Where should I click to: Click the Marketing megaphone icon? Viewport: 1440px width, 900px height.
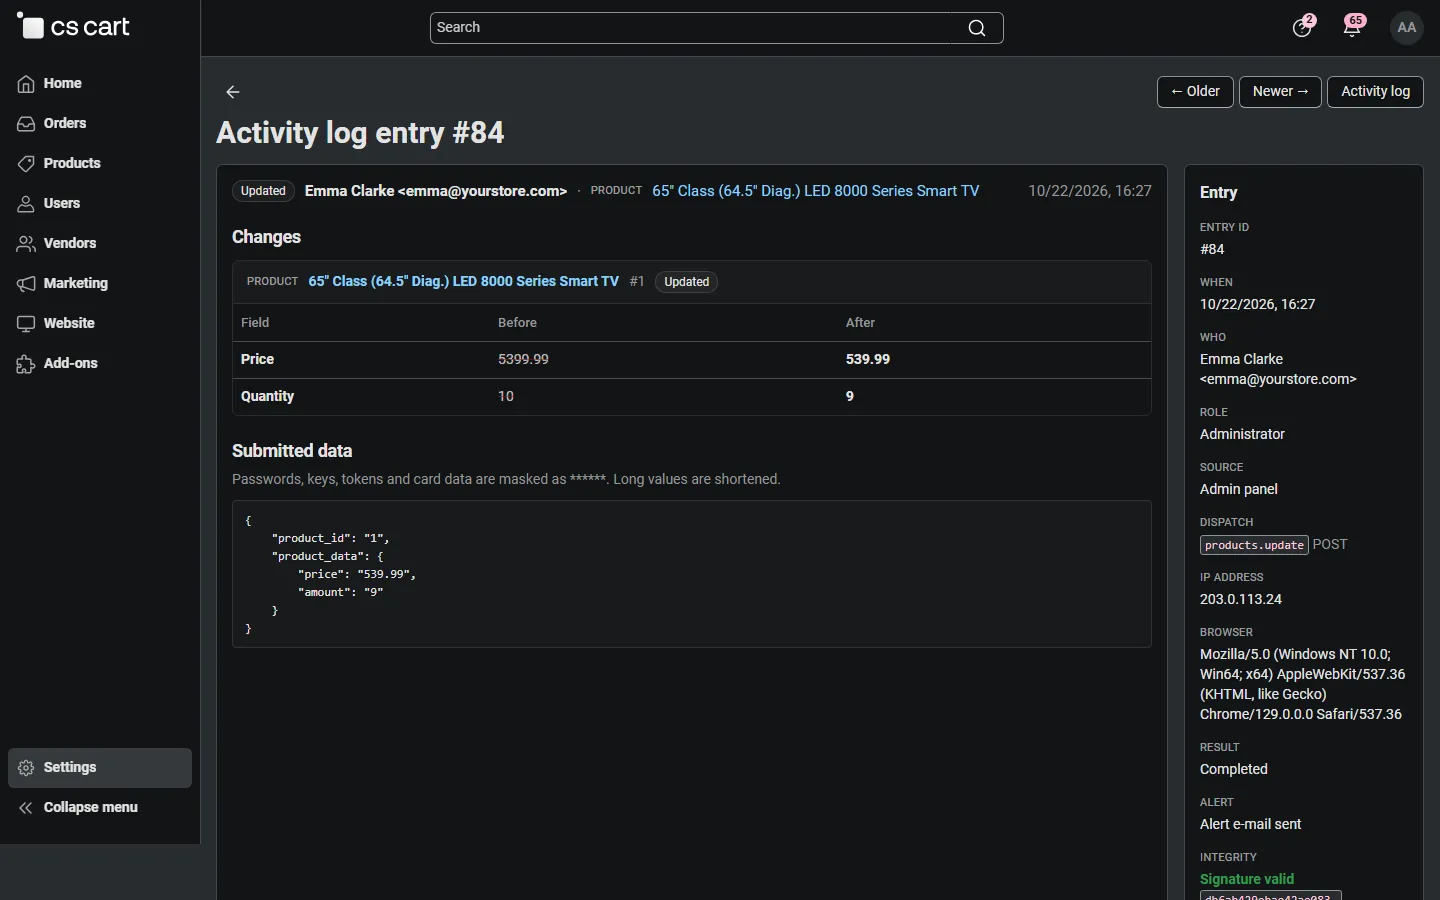click(x=26, y=284)
